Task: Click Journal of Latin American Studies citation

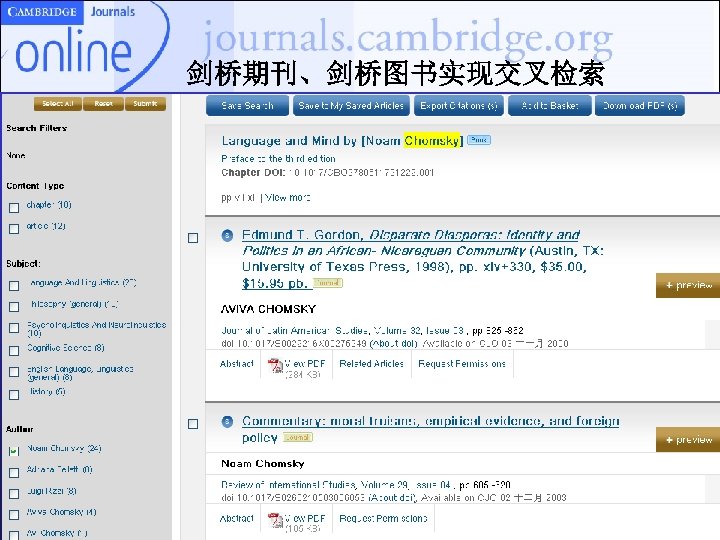Action: (x=372, y=331)
